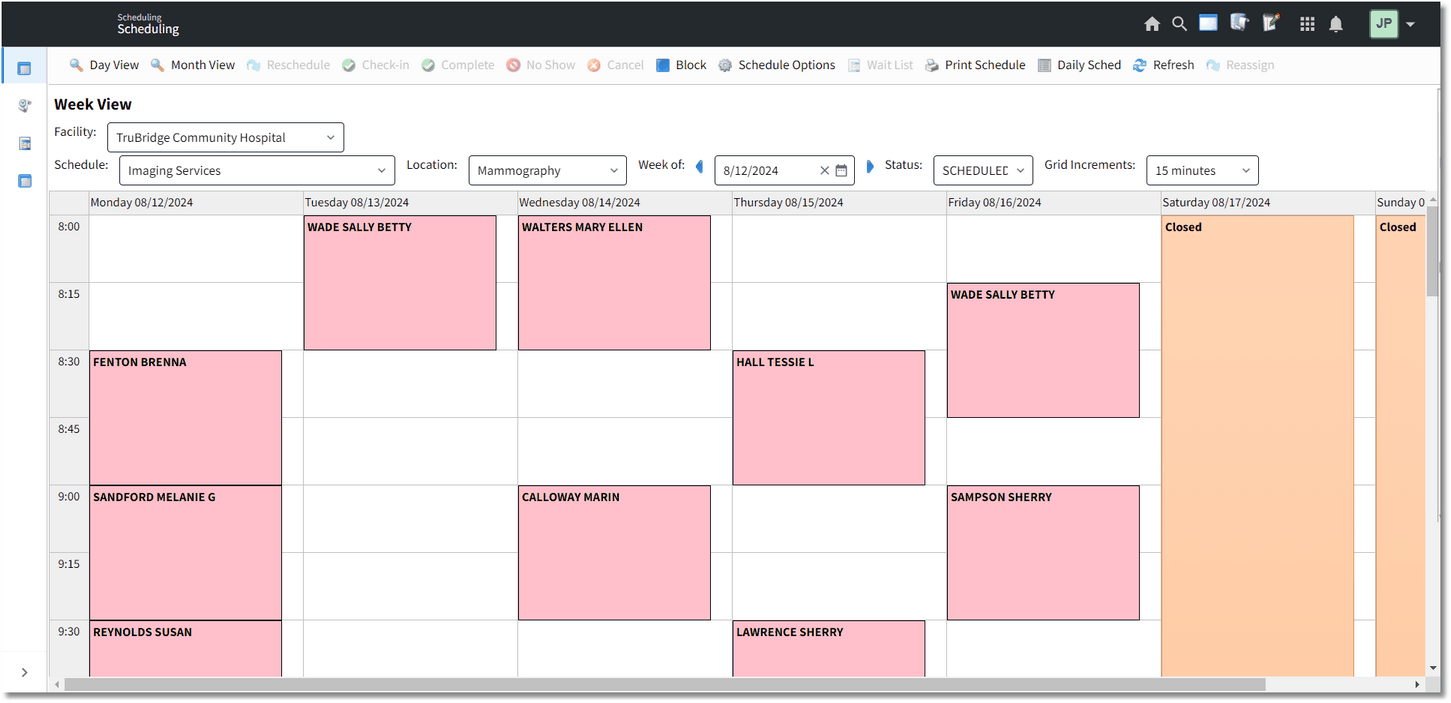Select the third sidebar schedule list icon
1451x703 pixels.
24,143
